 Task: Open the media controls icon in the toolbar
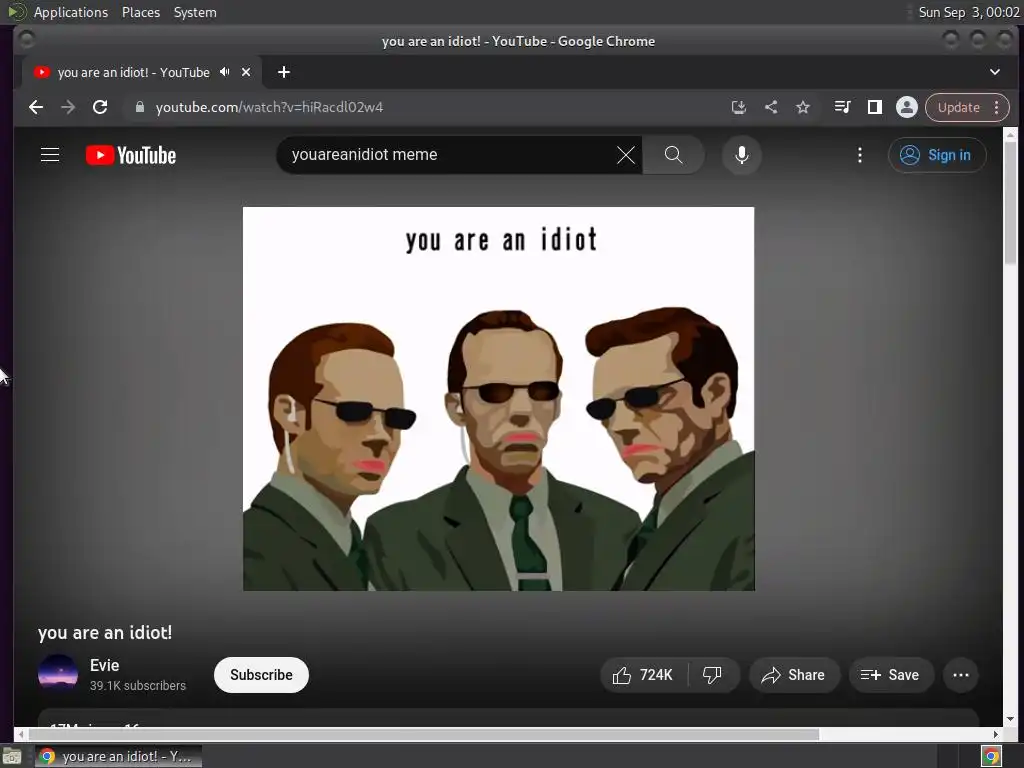[x=842, y=107]
